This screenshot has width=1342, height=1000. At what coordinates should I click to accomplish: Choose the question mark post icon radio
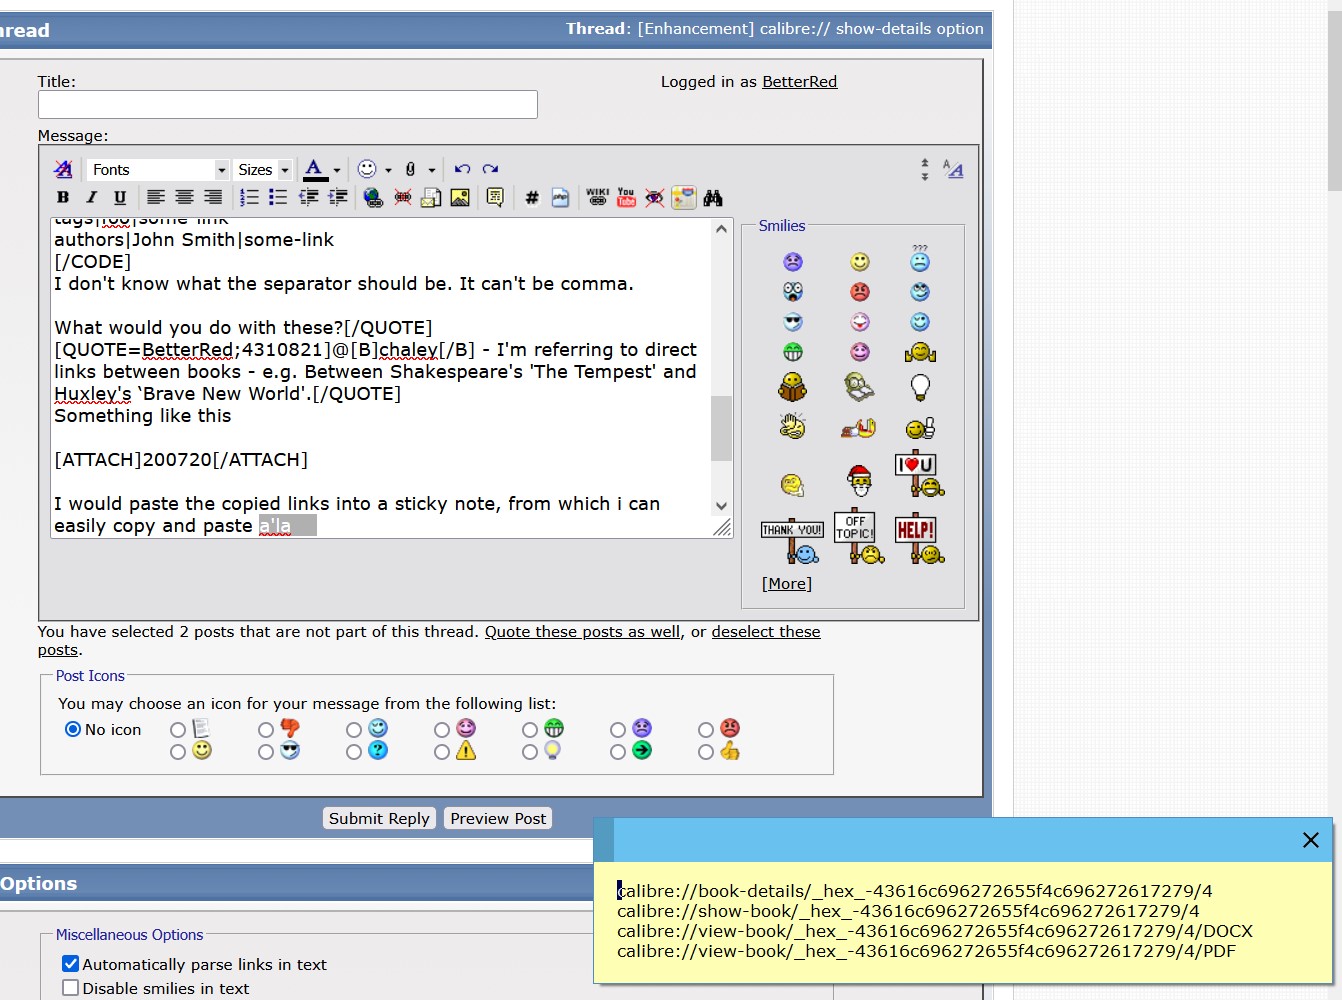pyautogui.click(x=354, y=752)
